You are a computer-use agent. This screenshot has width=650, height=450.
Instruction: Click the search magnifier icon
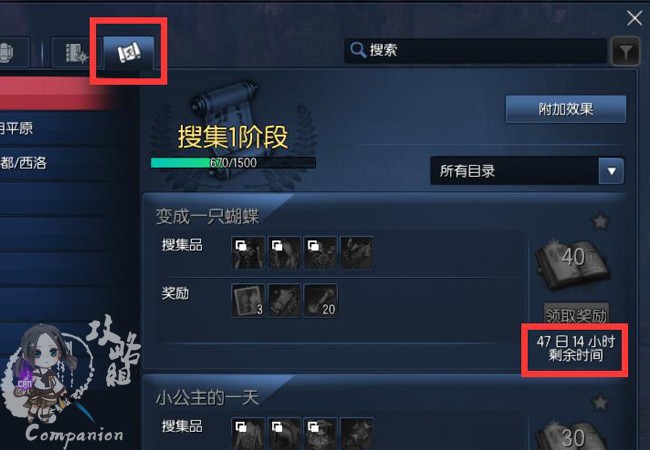pos(358,50)
